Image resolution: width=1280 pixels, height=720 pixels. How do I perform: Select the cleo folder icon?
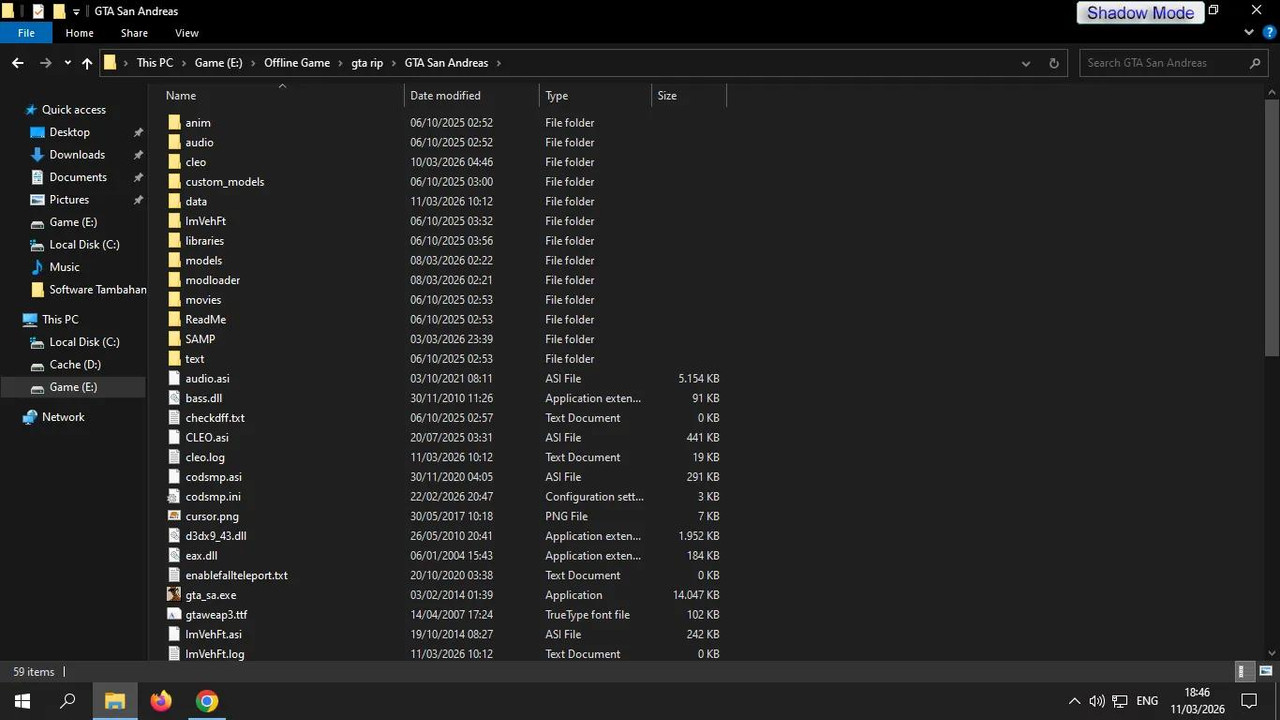[175, 162]
